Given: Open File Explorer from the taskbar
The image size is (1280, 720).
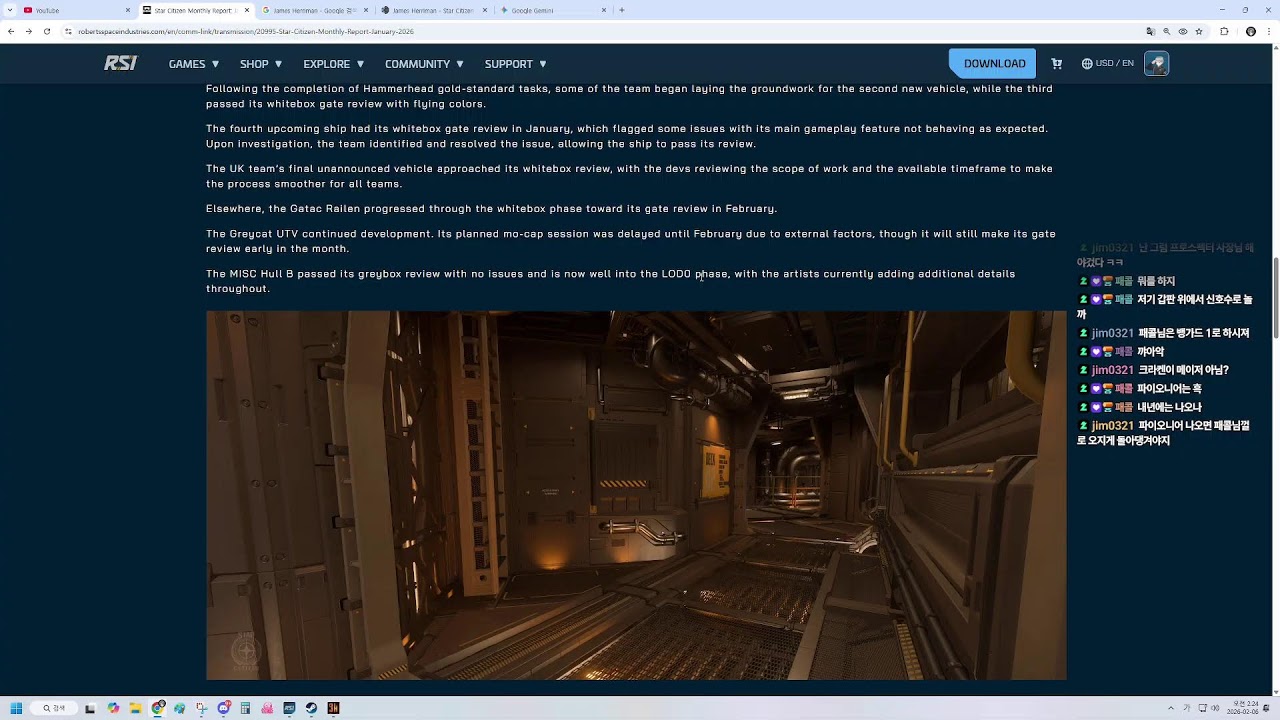Looking at the screenshot, I should pos(135,708).
